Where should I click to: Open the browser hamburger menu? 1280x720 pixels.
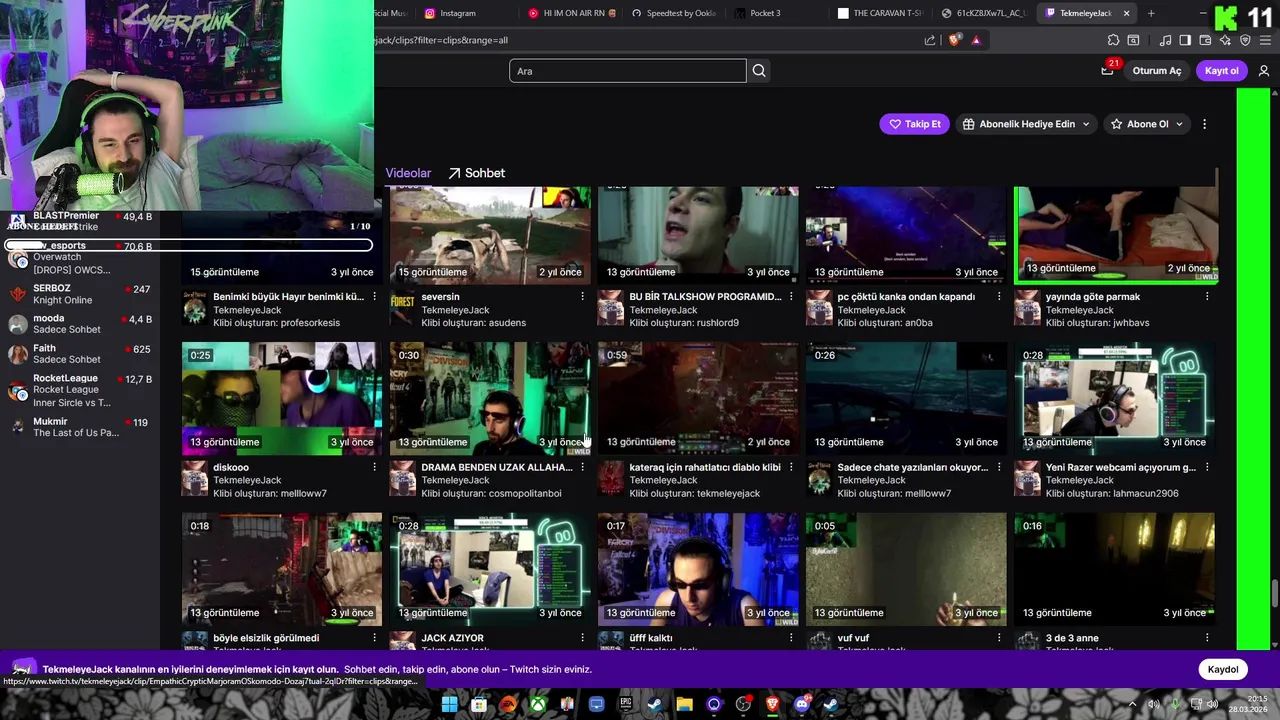point(1265,40)
